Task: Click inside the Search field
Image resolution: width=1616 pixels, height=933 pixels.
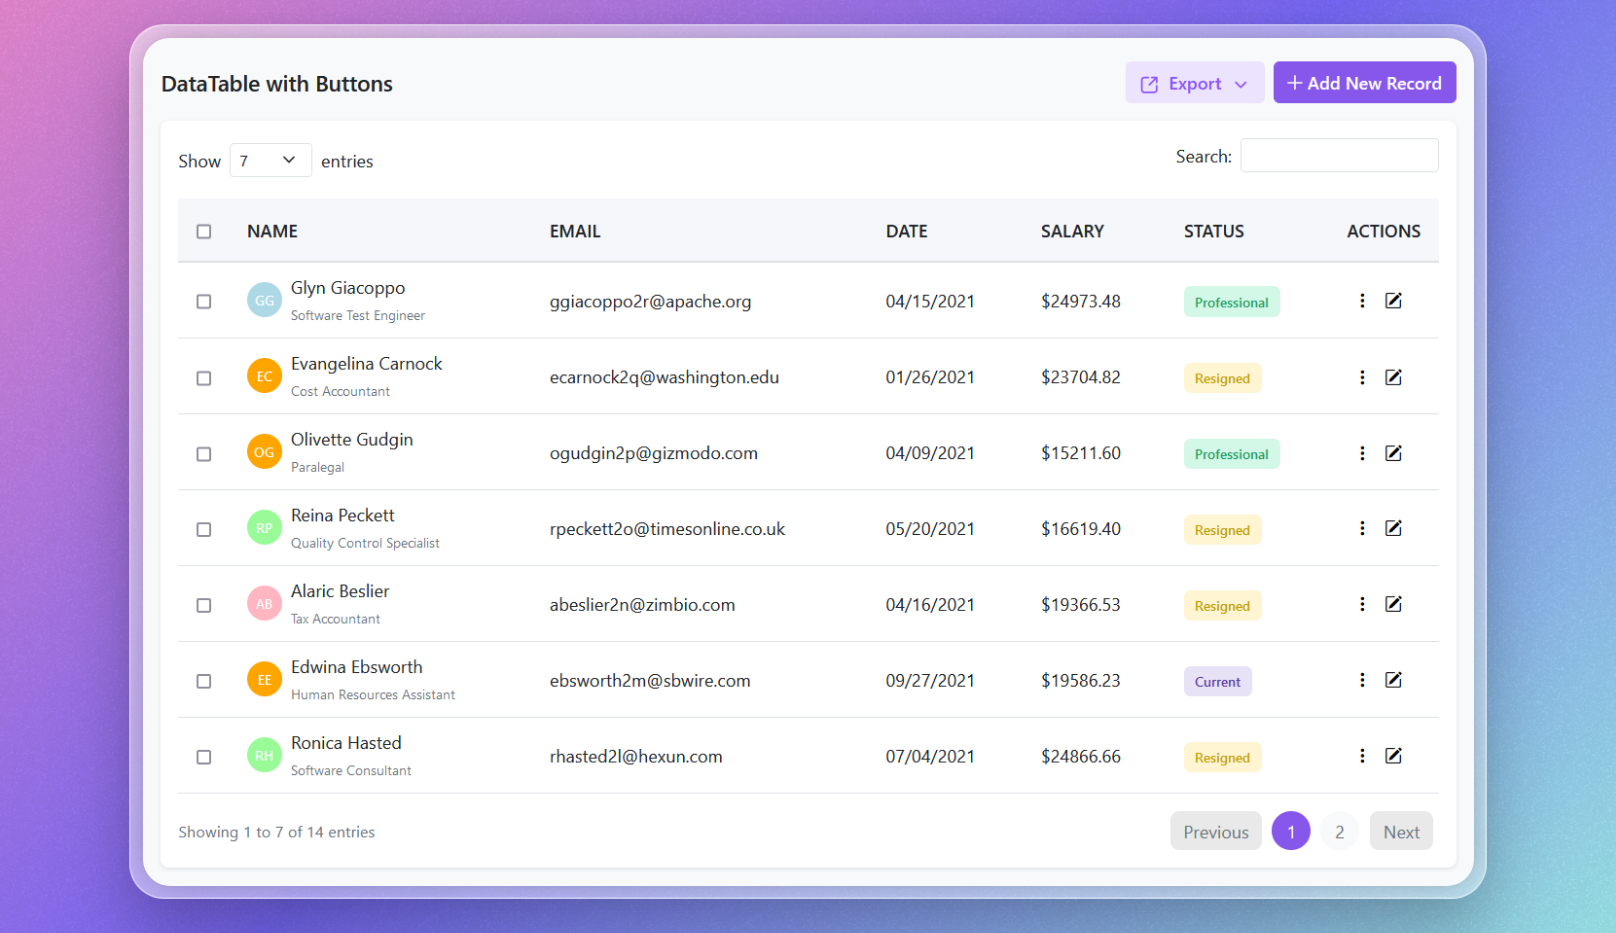Action: 1338,155
